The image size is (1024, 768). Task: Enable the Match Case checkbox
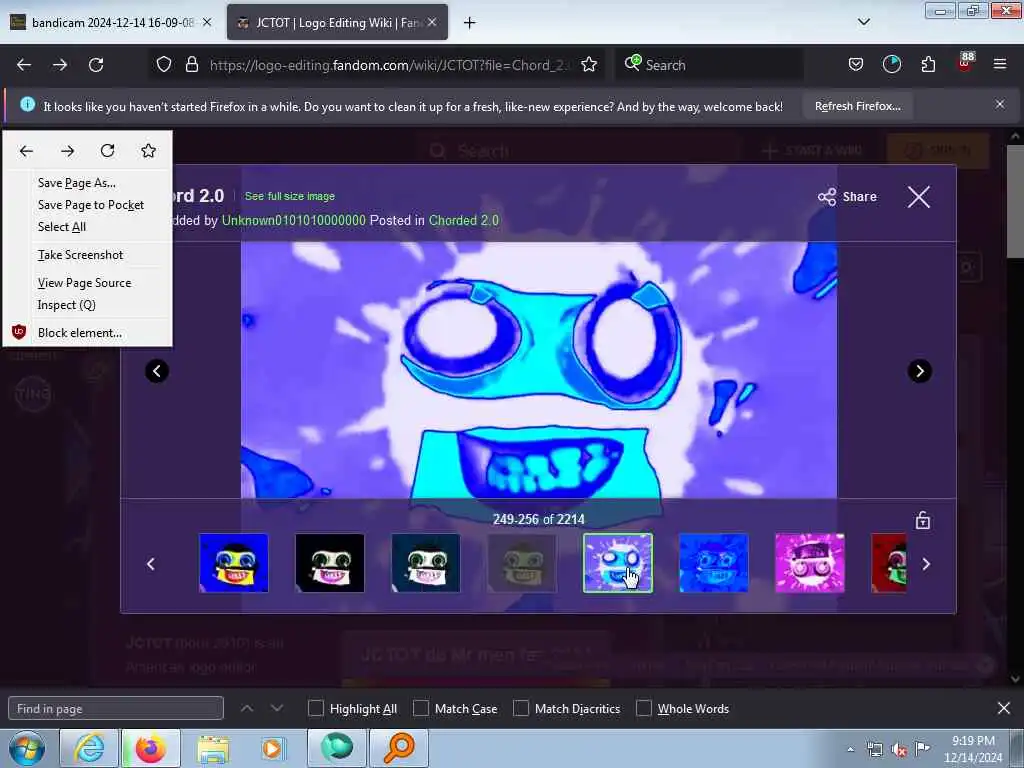(x=421, y=708)
